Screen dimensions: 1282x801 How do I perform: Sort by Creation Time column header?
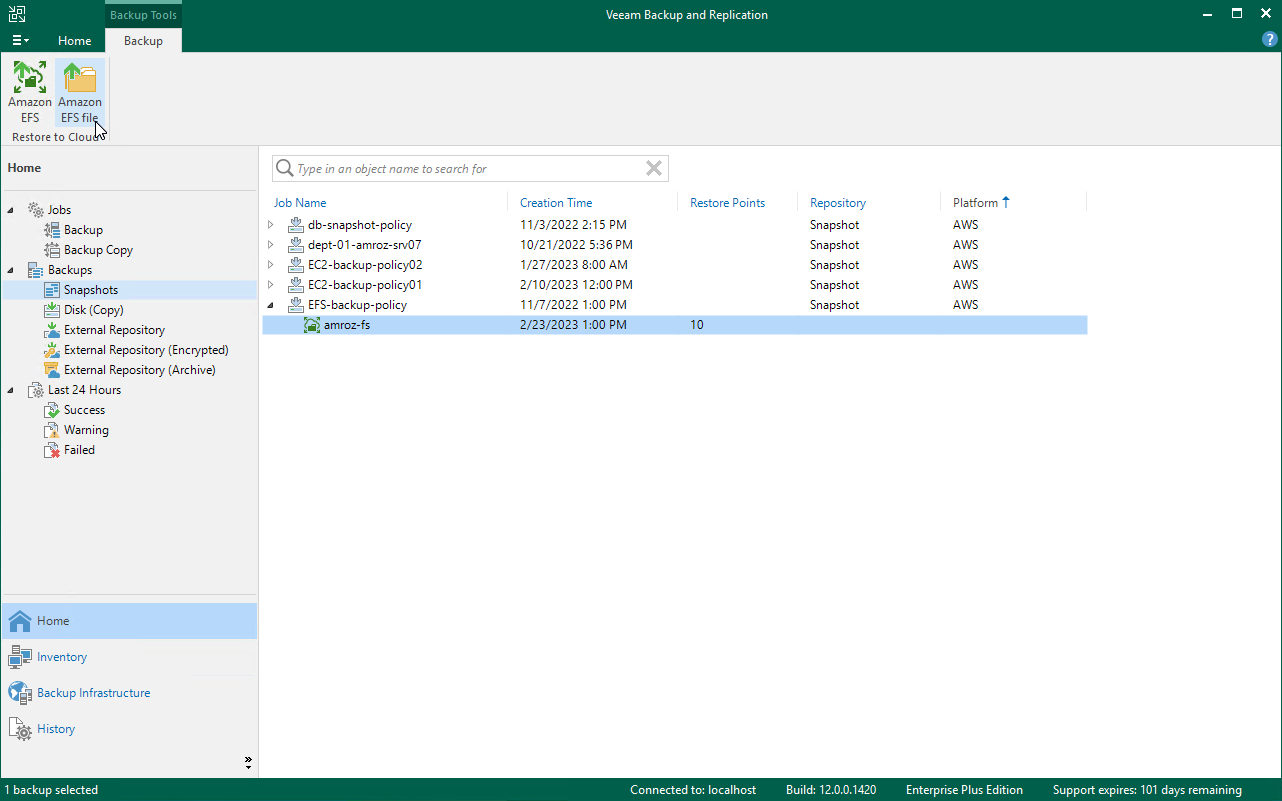pos(556,203)
